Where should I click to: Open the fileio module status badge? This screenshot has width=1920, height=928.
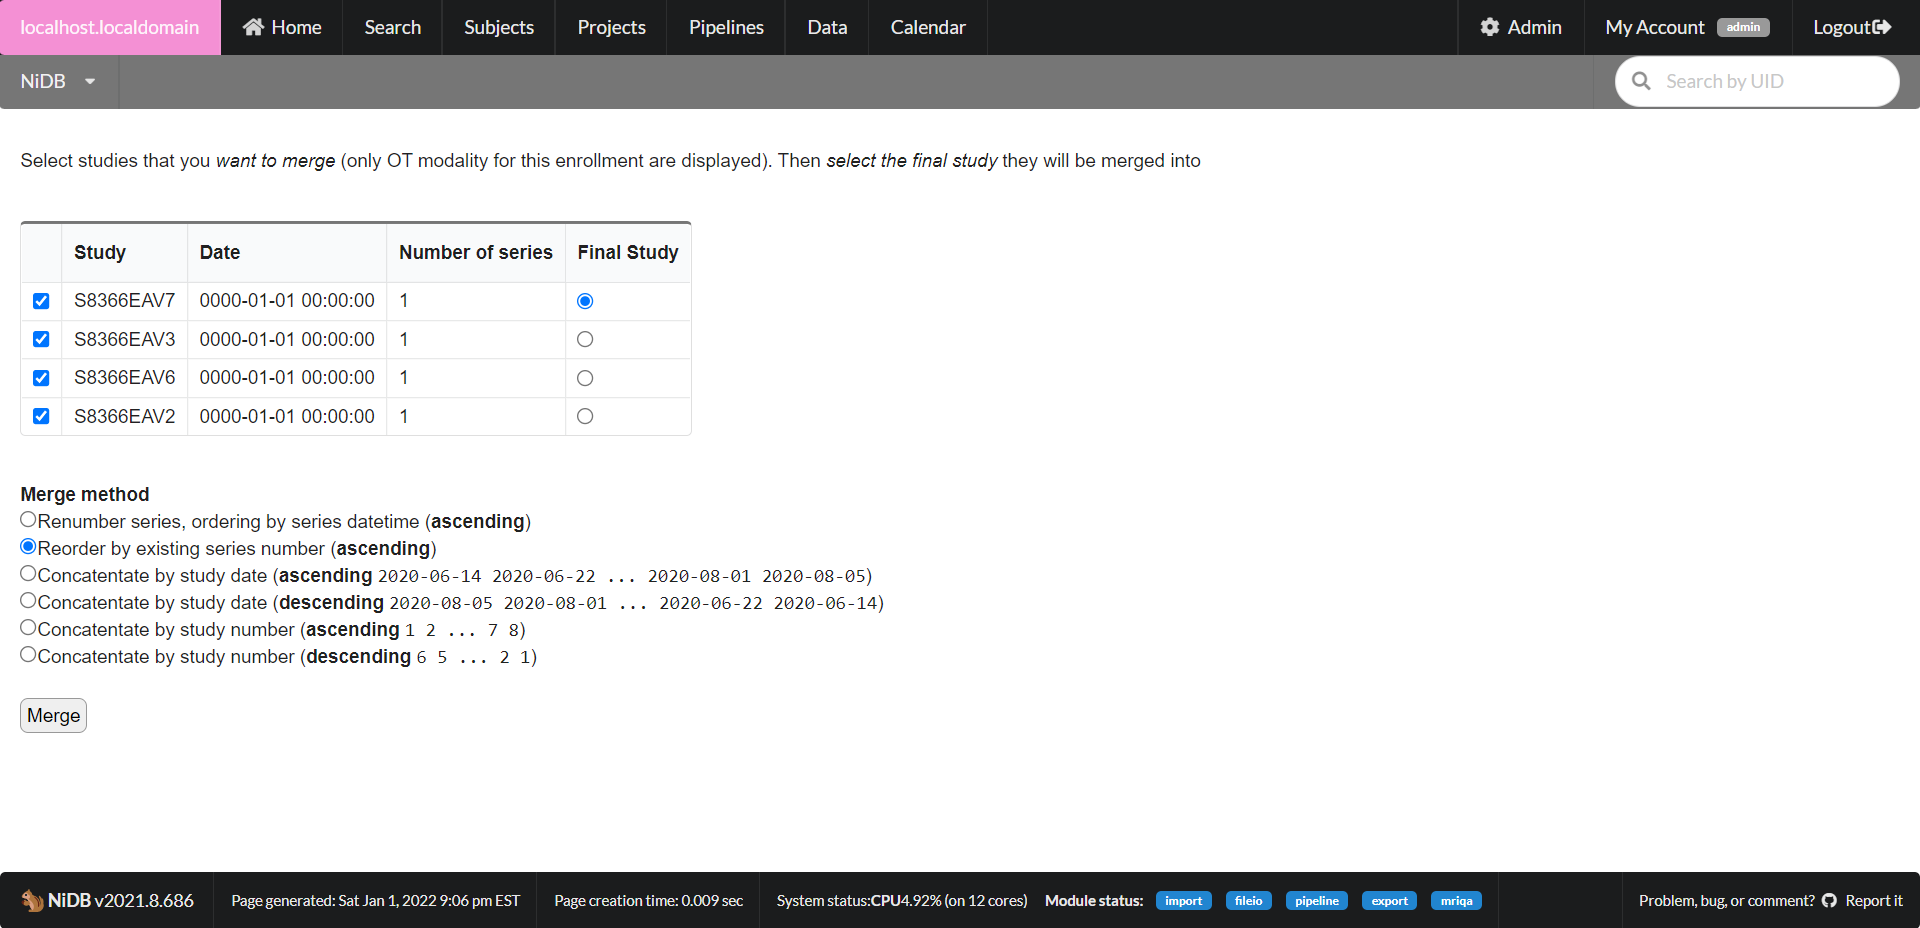1248,900
